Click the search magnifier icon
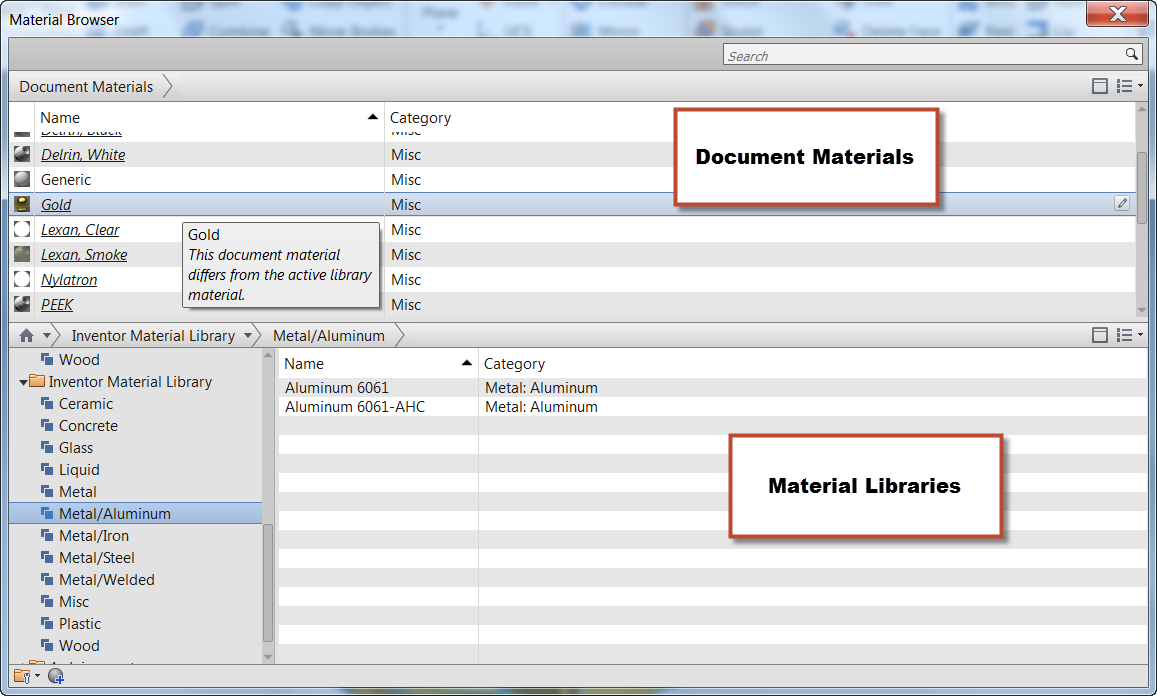1157x696 pixels. [x=1131, y=55]
